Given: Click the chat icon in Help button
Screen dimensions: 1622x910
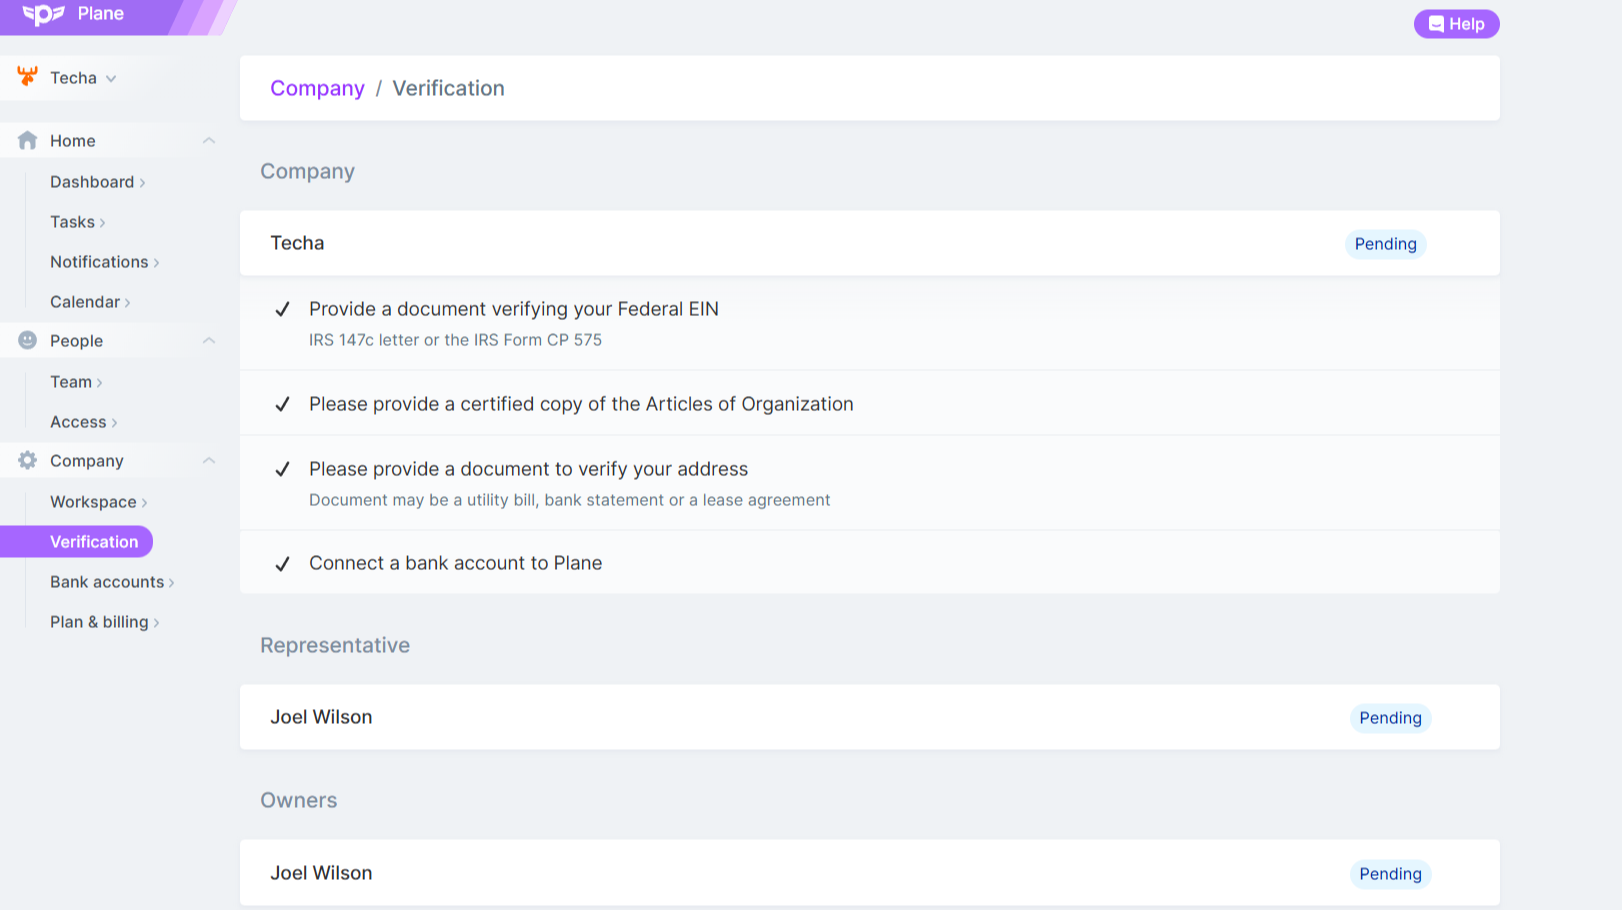Looking at the screenshot, I should [x=1436, y=24].
